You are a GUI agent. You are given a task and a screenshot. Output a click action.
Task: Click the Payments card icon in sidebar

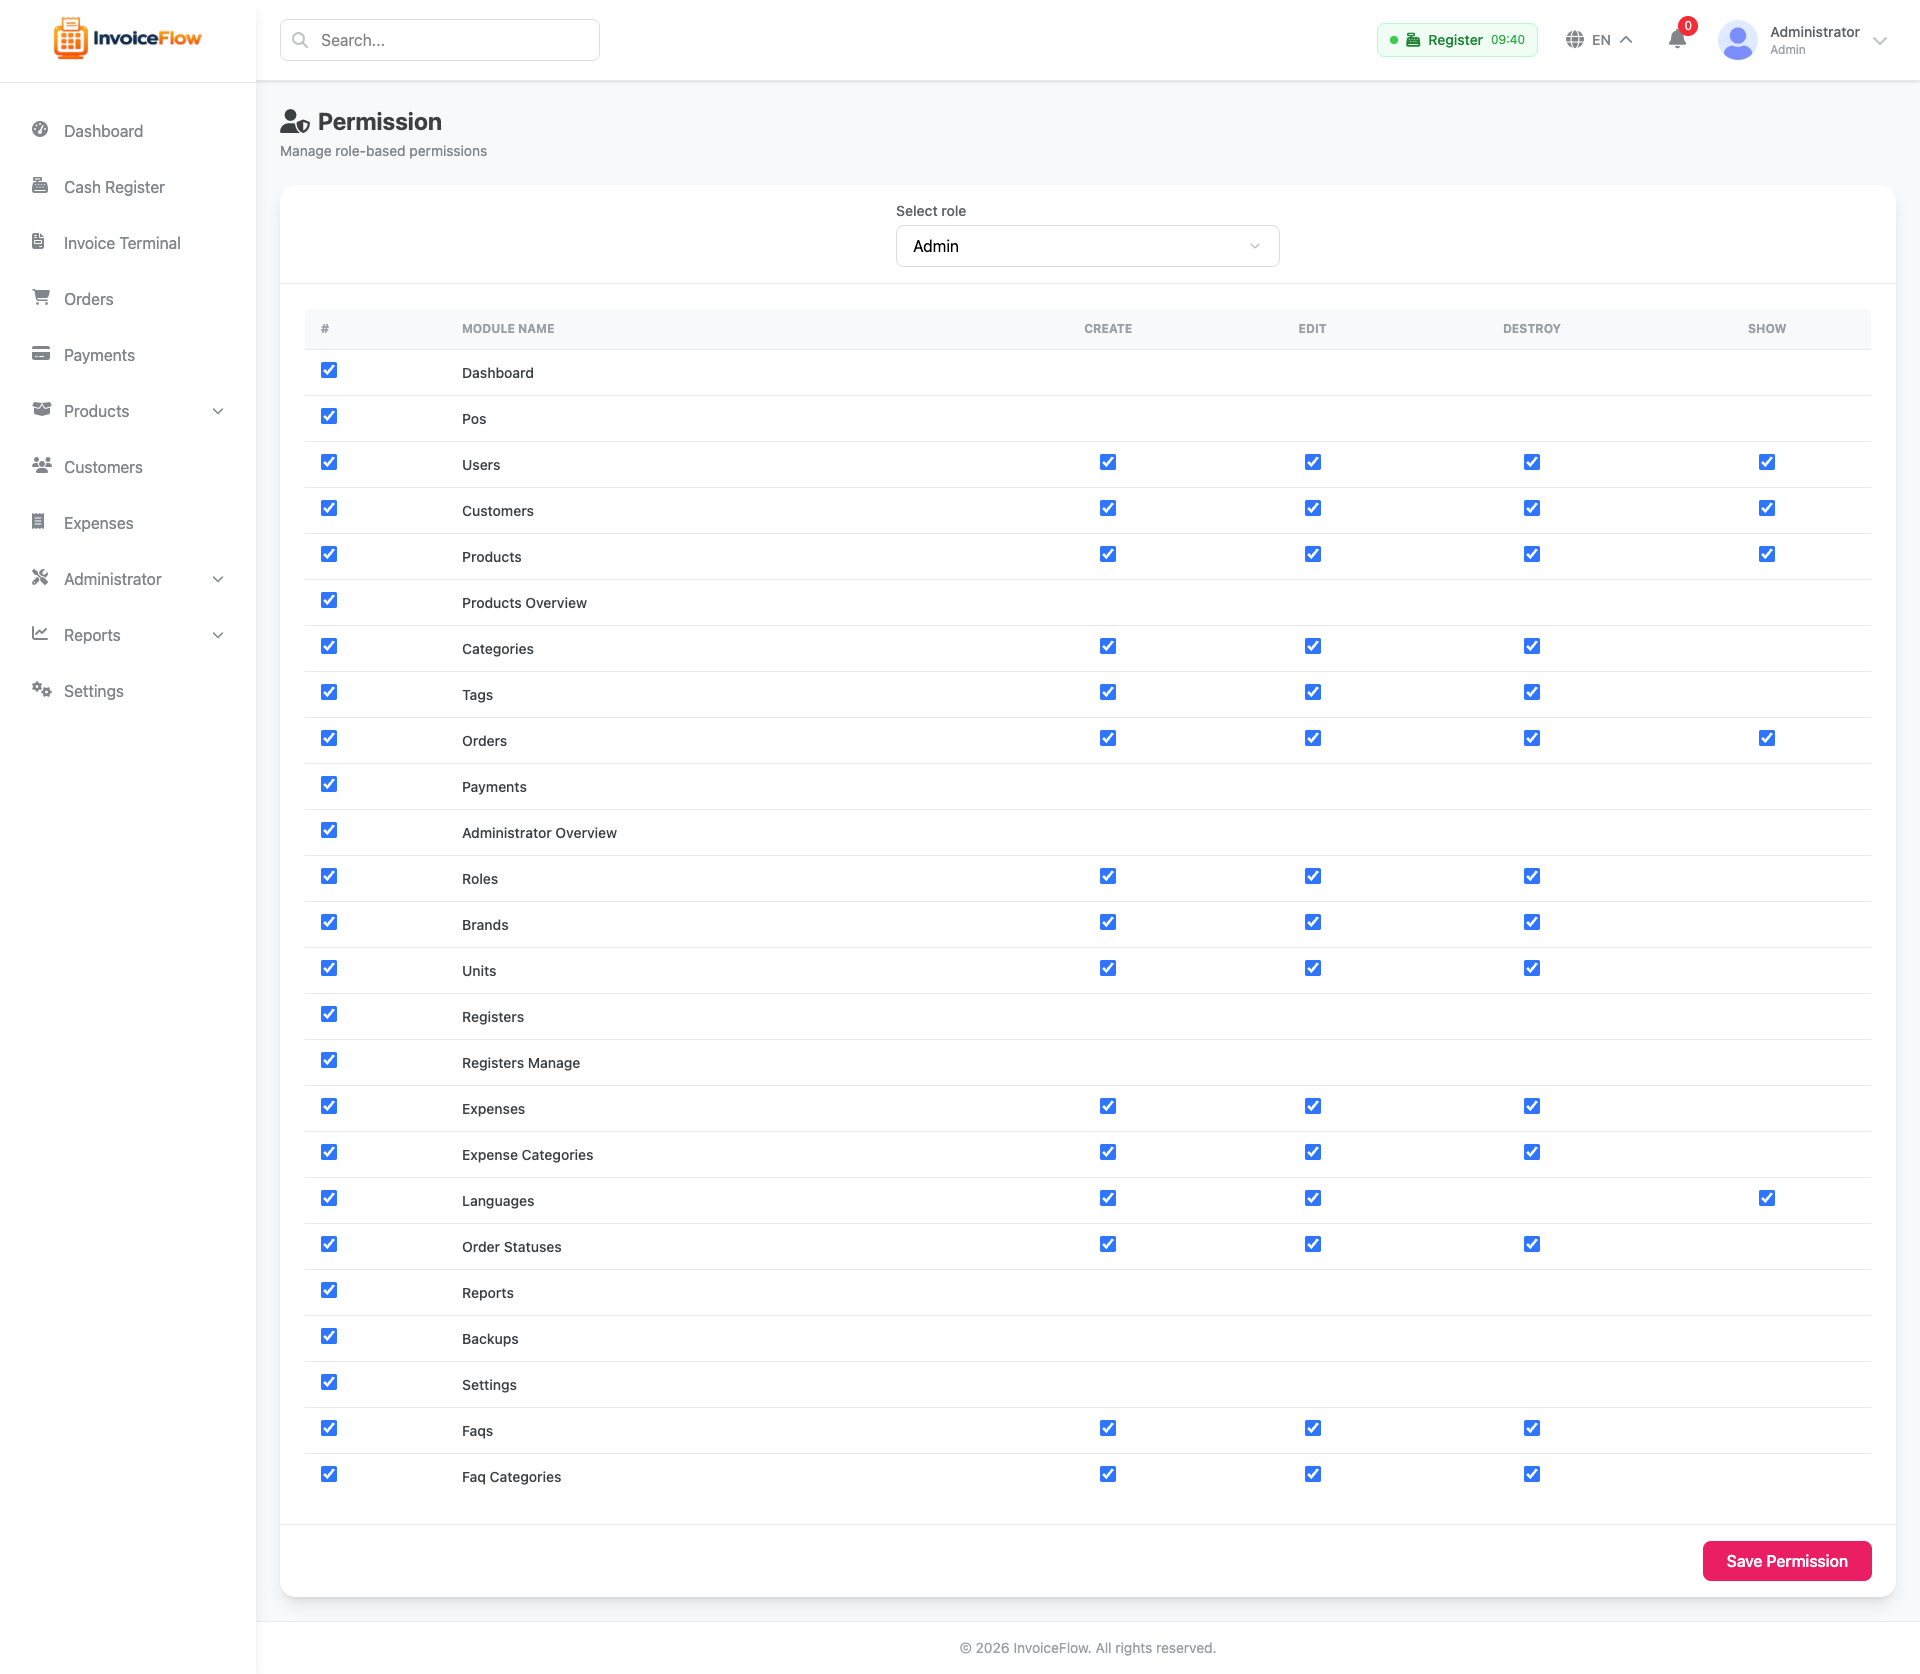point(41,354)
